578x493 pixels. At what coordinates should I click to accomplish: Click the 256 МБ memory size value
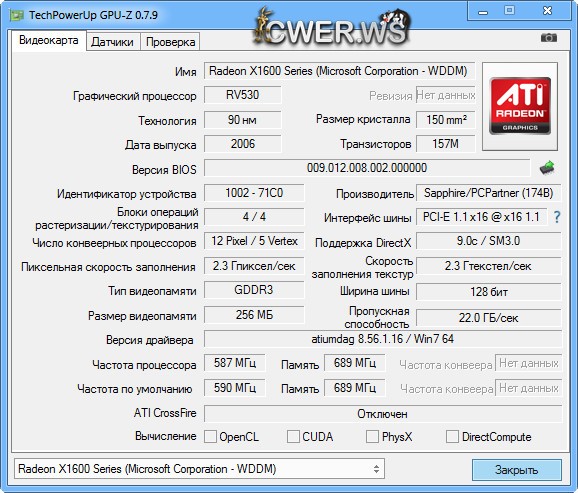click(x=254, y=315)
